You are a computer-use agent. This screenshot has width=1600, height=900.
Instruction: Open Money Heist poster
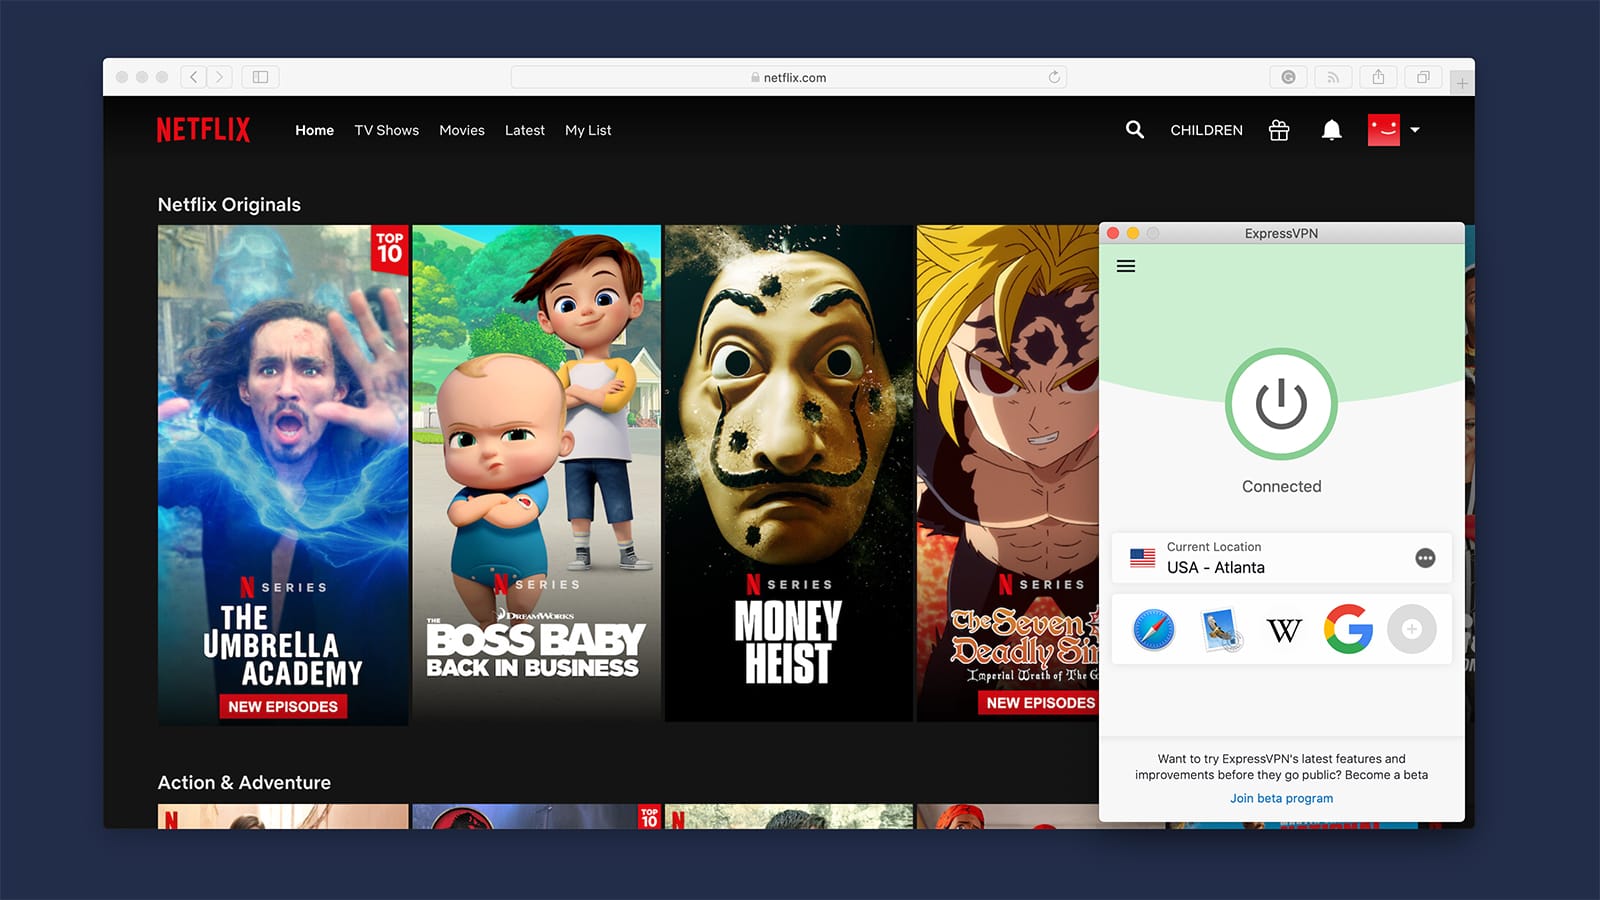click(789, 472)
